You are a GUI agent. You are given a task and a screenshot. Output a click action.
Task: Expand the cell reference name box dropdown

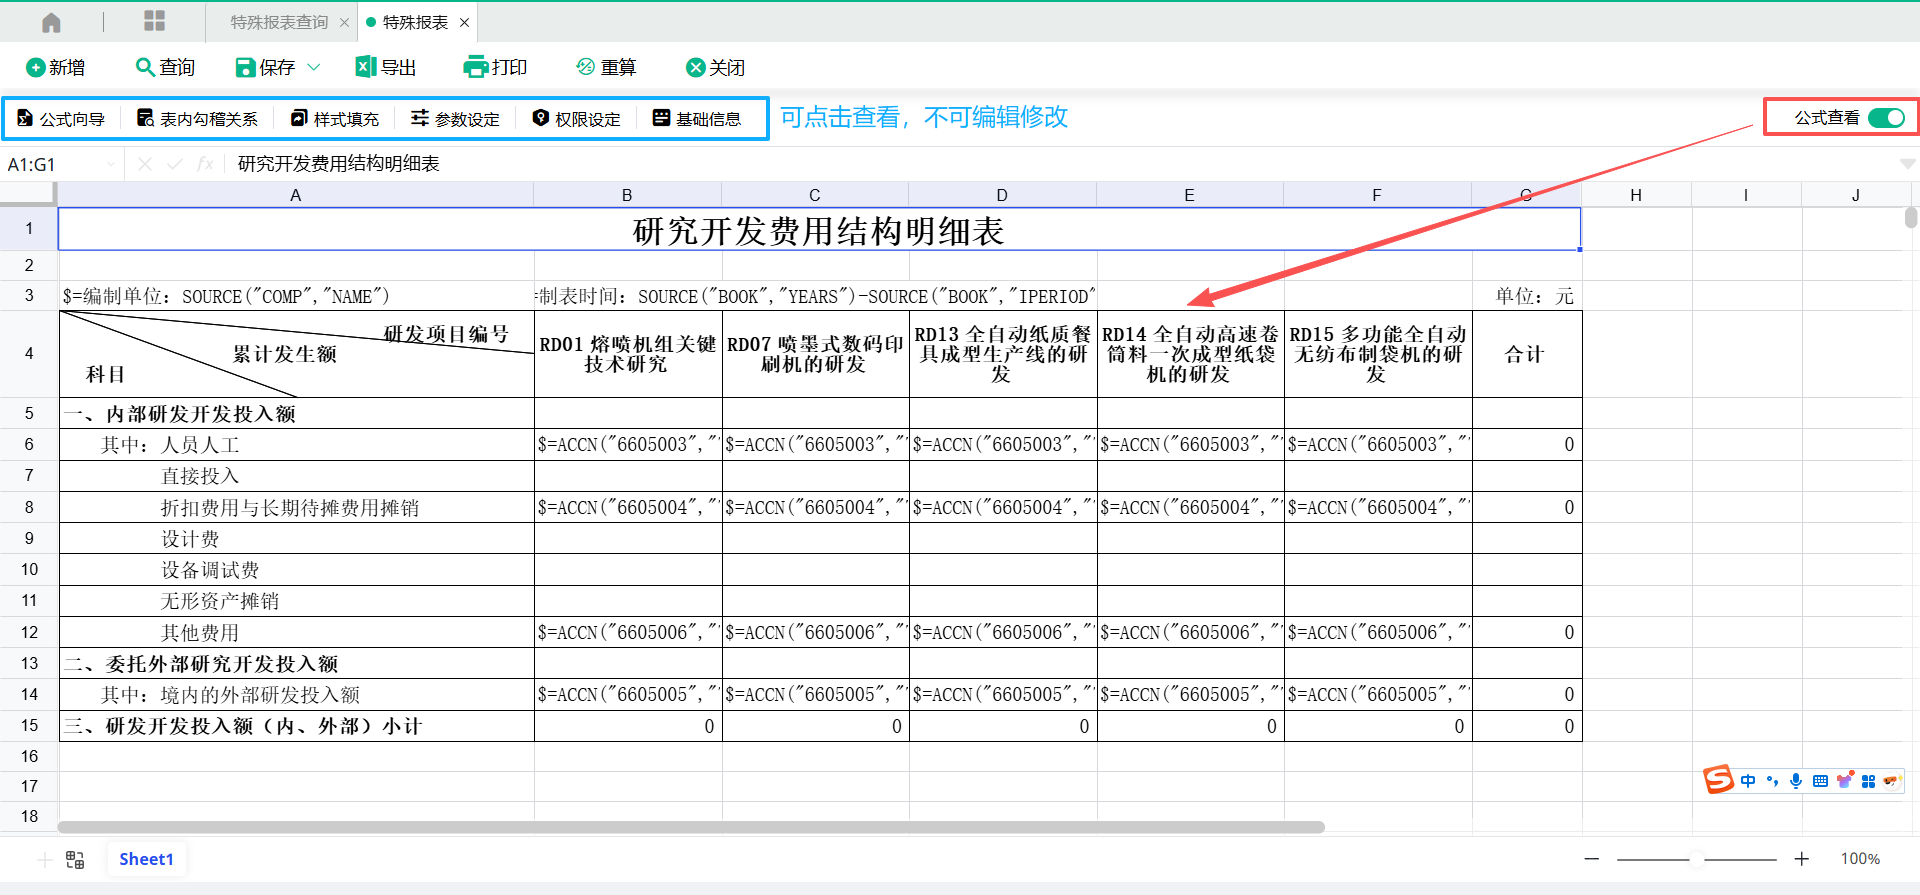click(x=111, y=164)
